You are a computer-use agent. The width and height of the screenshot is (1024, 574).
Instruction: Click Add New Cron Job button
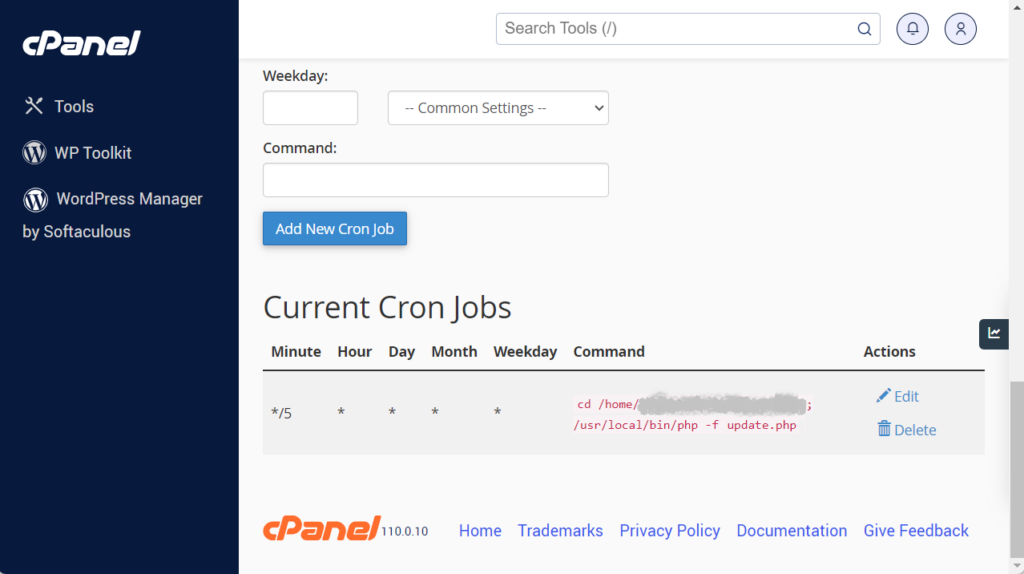point(335,229)
